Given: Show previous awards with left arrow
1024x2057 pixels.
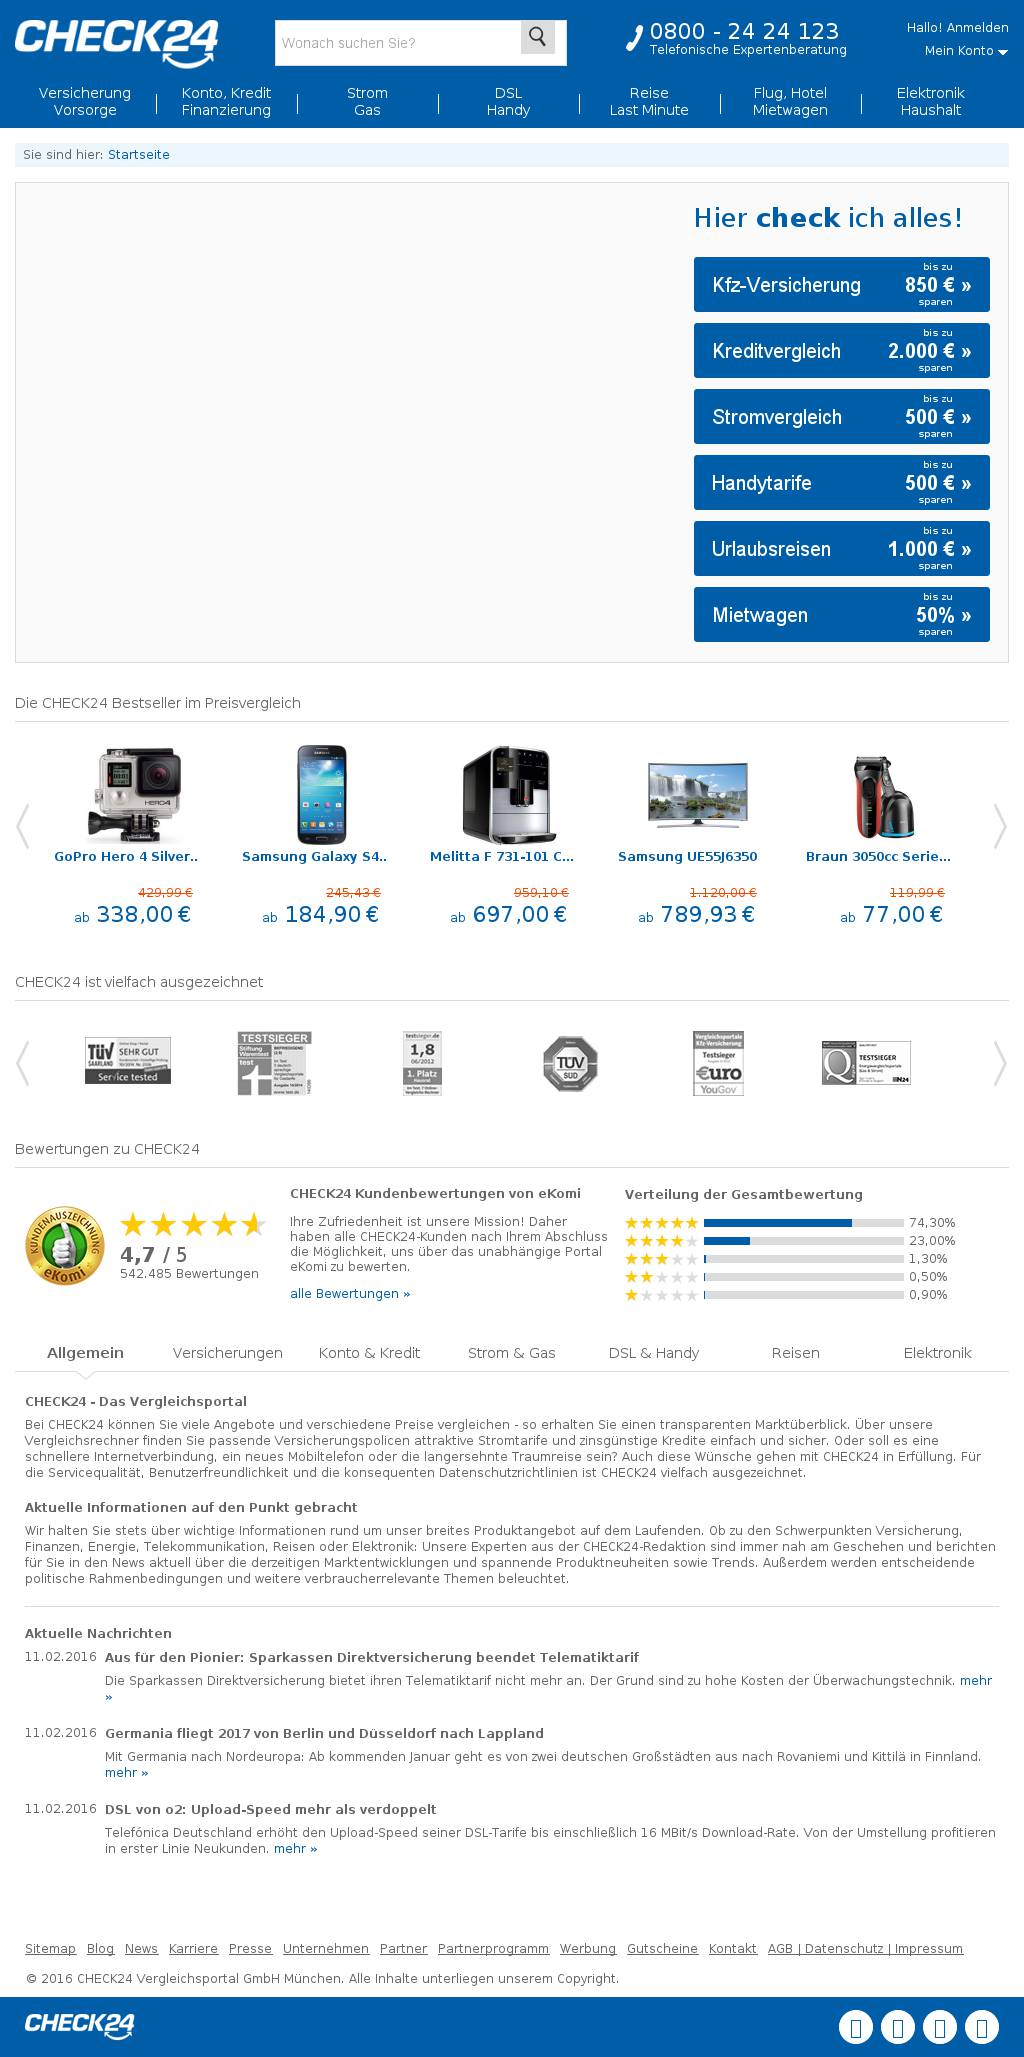Looking at the screenshot, I should coord(23,1063).
